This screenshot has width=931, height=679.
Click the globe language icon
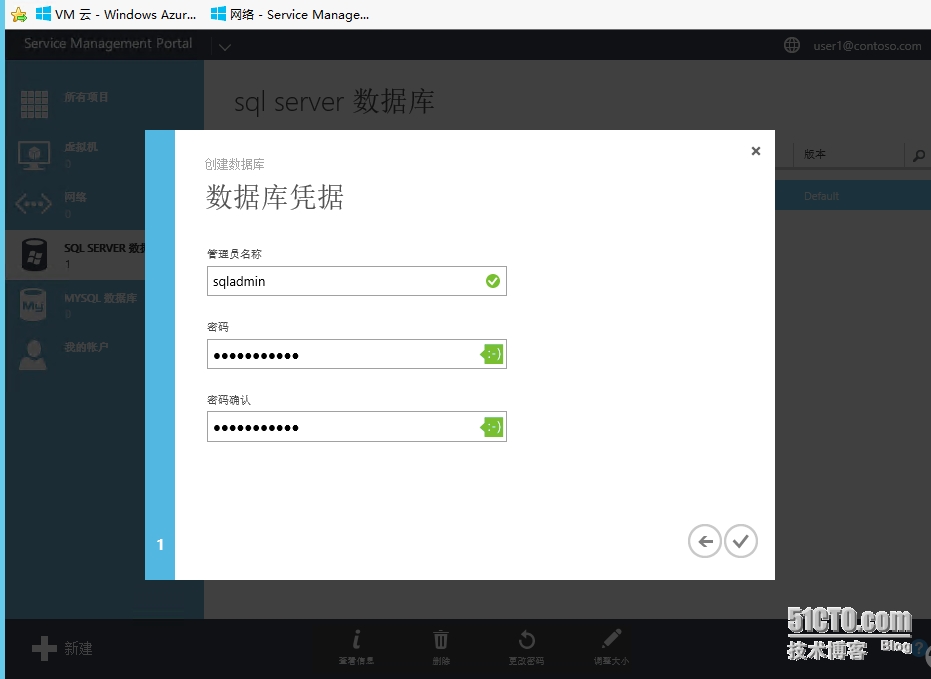[x=792, y=45]
